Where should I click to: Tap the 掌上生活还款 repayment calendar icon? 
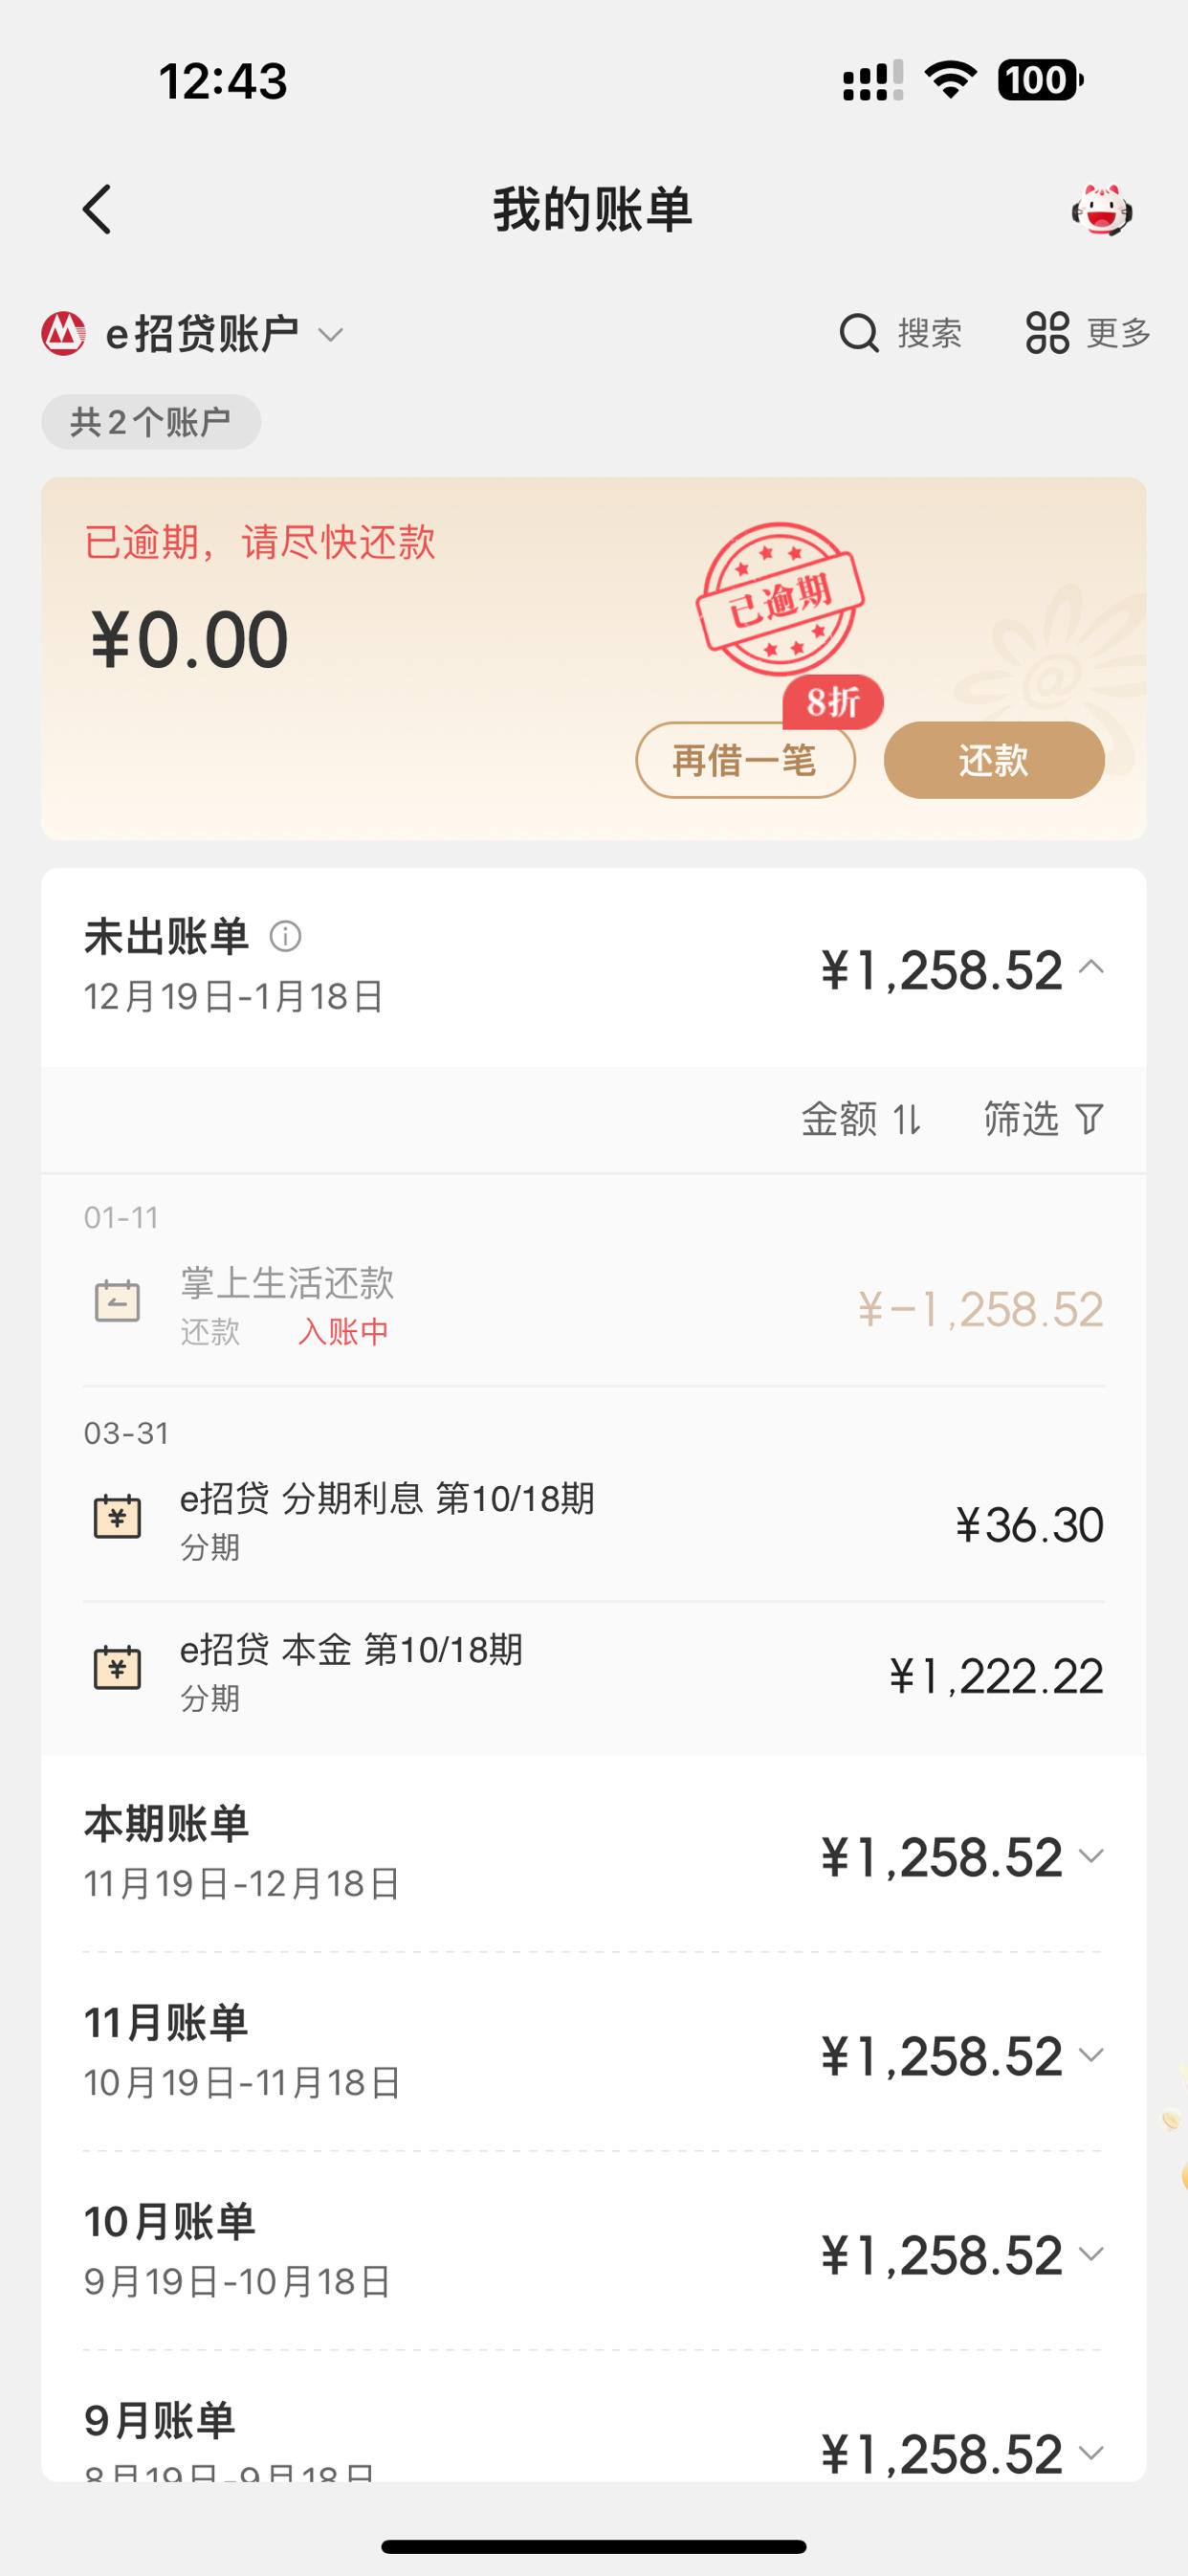tap(117, 1301)
